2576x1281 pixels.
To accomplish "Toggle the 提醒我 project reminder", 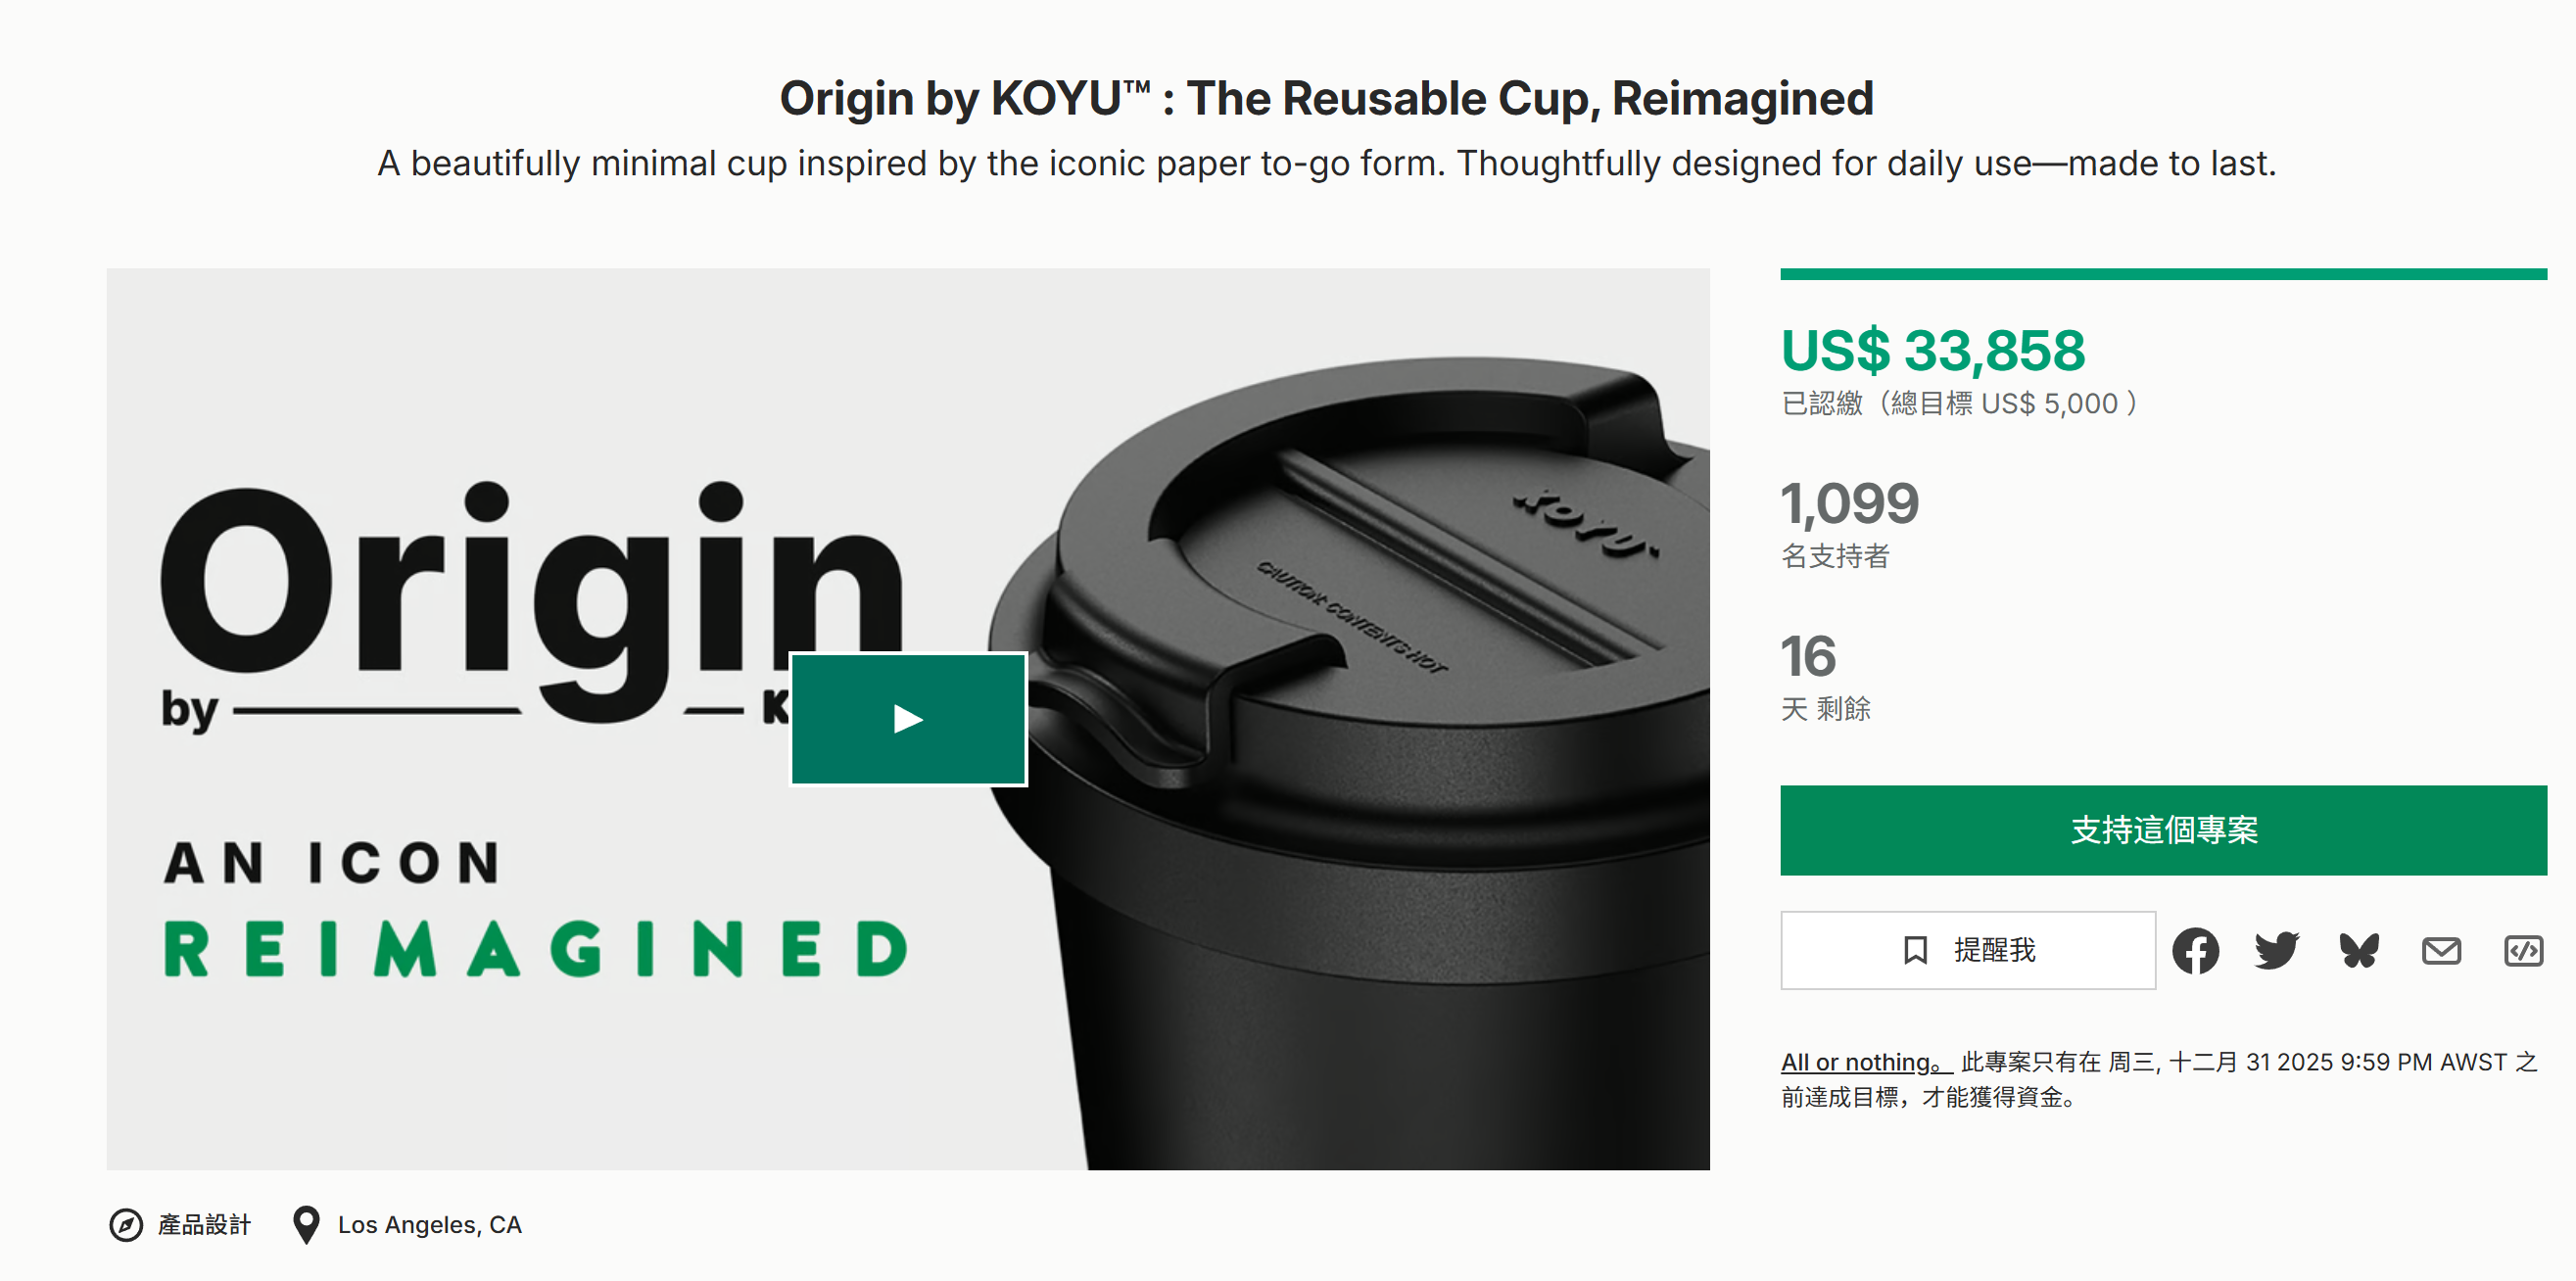I will tap(1967, 950).
